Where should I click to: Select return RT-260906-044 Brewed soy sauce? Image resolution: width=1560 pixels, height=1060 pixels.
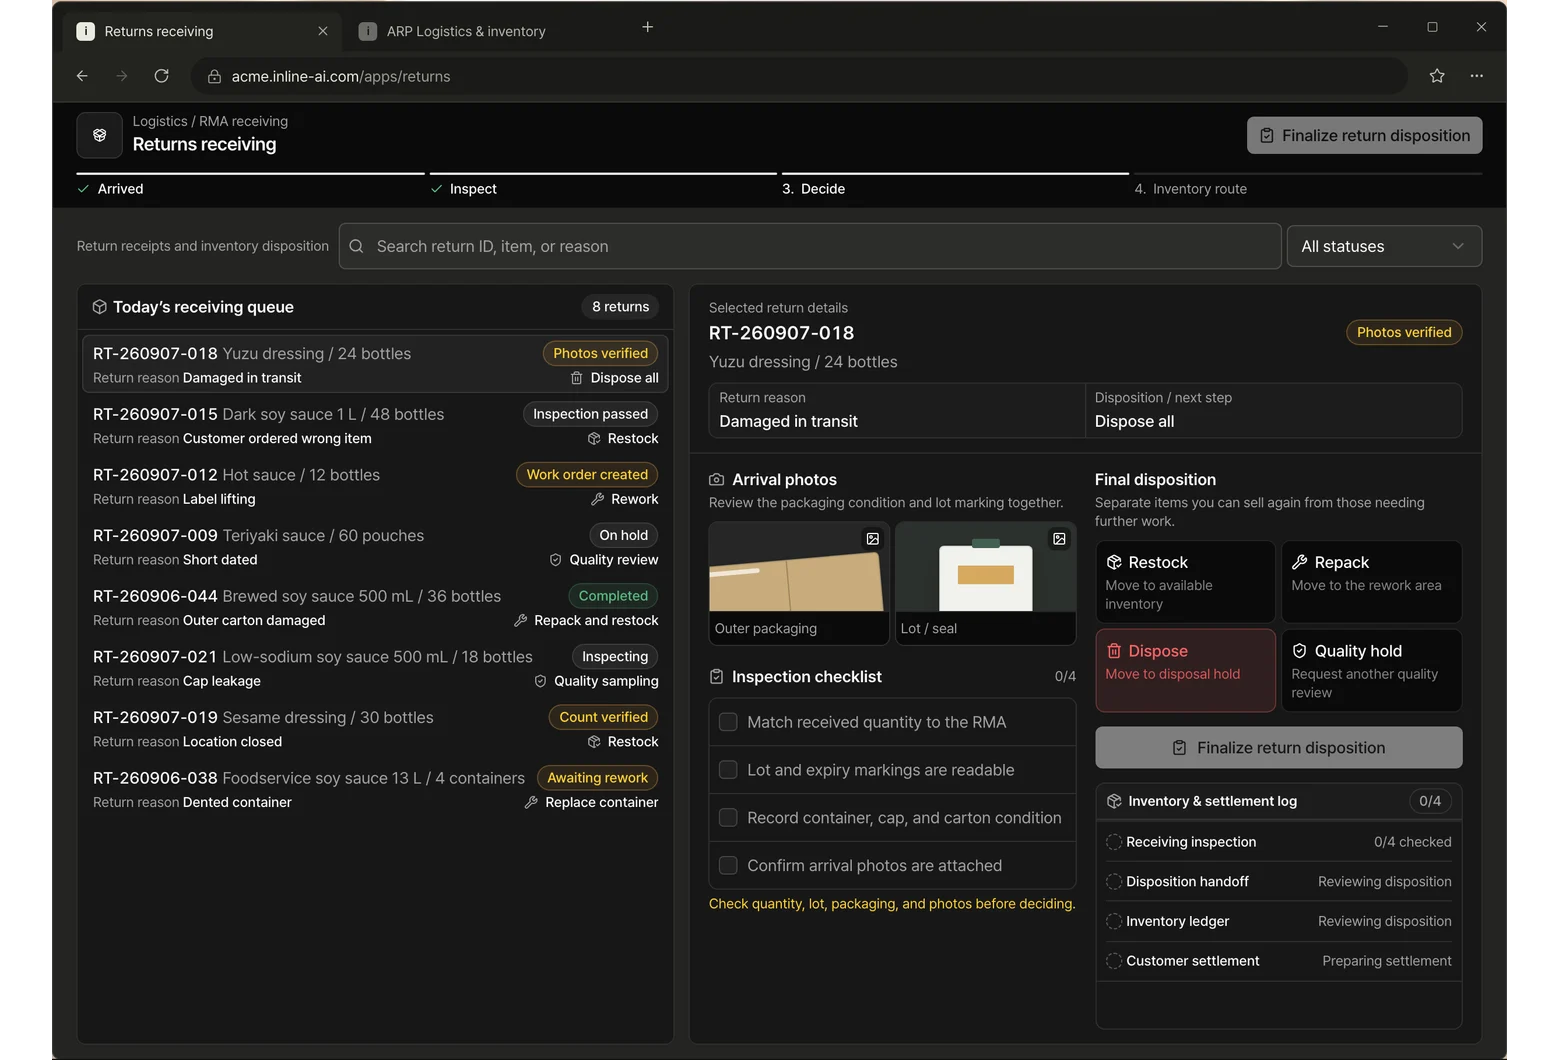tap(375, 608)
